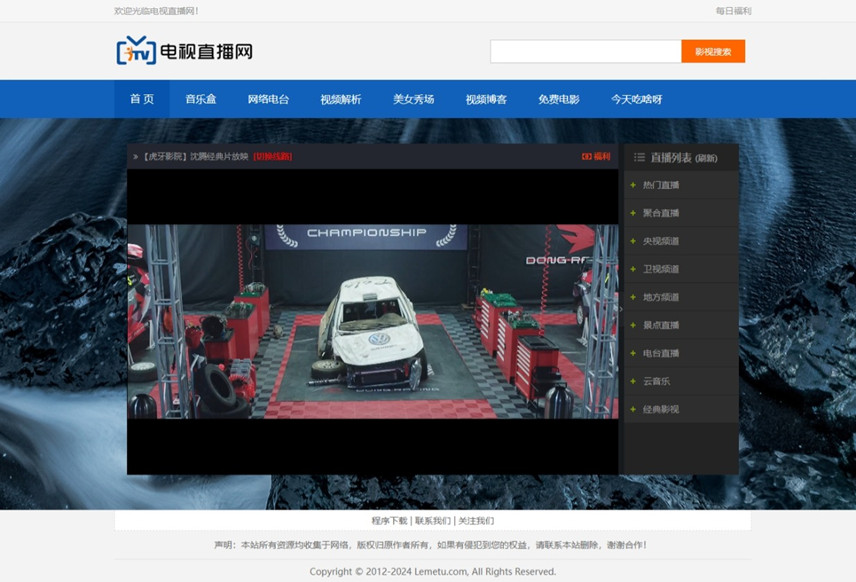Click the video player showing the rally car

(x=373, y=322)
